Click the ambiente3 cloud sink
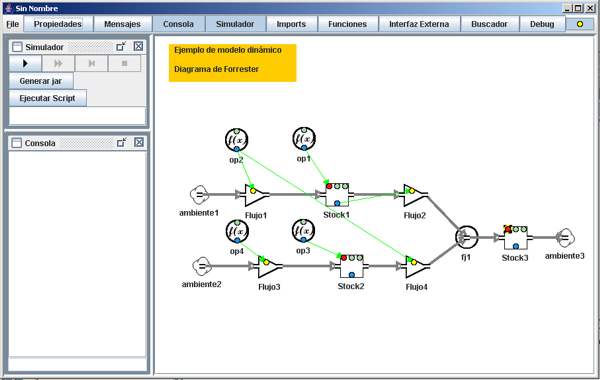 click(x=566, y=238)
